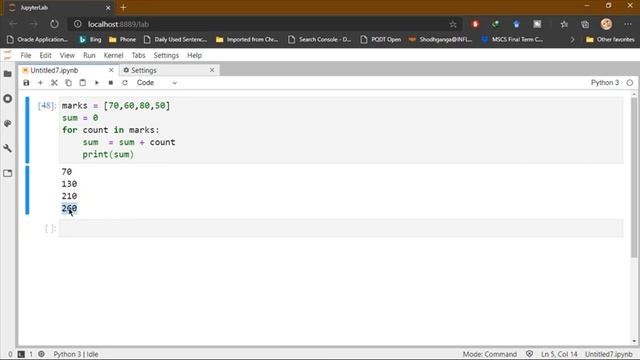
Task: Open the Settings menu
Action: click(166, 55)
